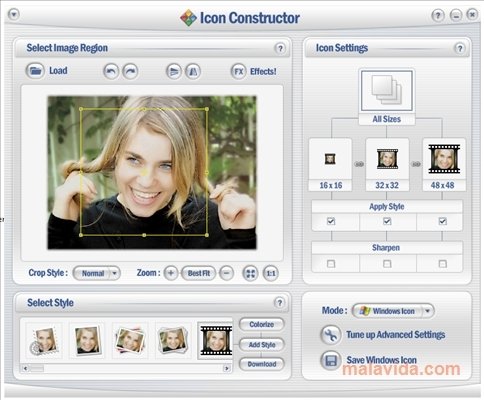Select the film strip style thumbnail

pyautogui.click(x=215, y=341)
